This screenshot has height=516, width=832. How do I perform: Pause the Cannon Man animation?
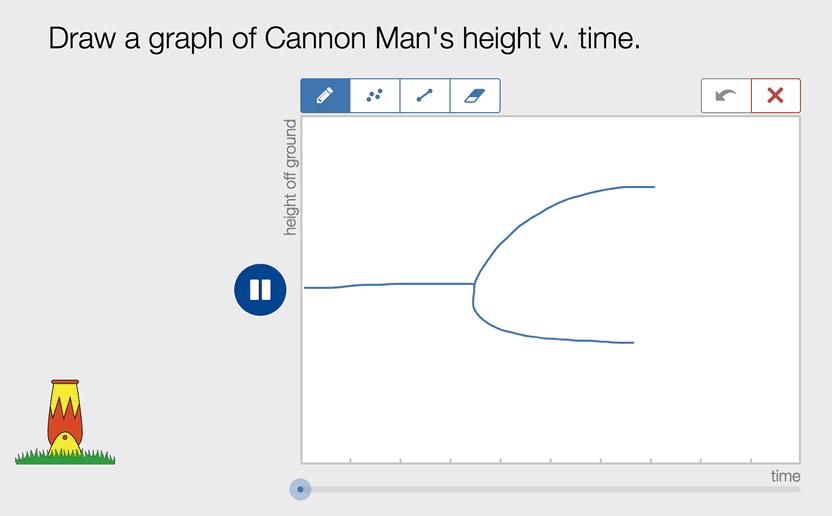point(260,290)
